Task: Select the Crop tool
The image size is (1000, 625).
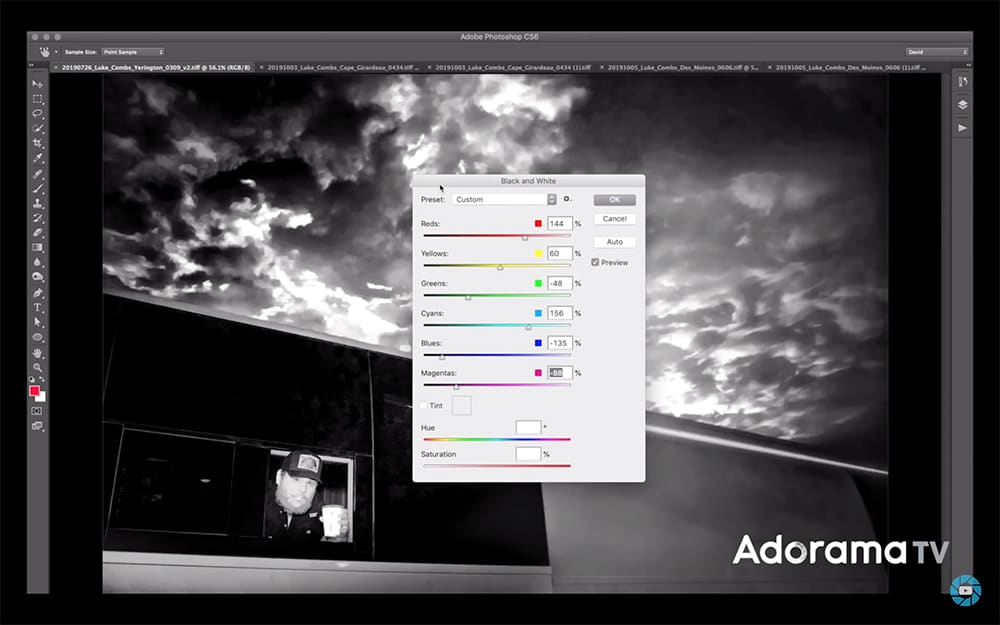Action: tap(38, 143)
